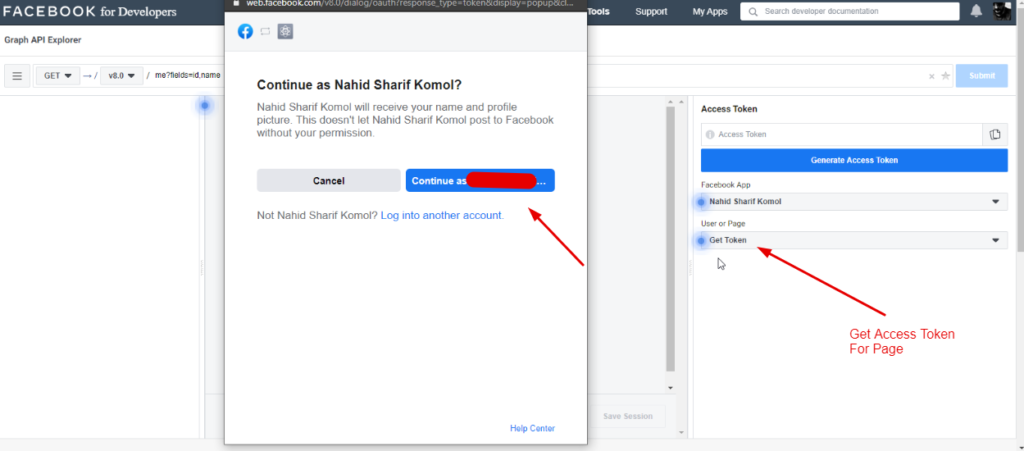This screenshot has width=1024, height=451.
Task: Star the query as favorite
Action: [945, 76]
